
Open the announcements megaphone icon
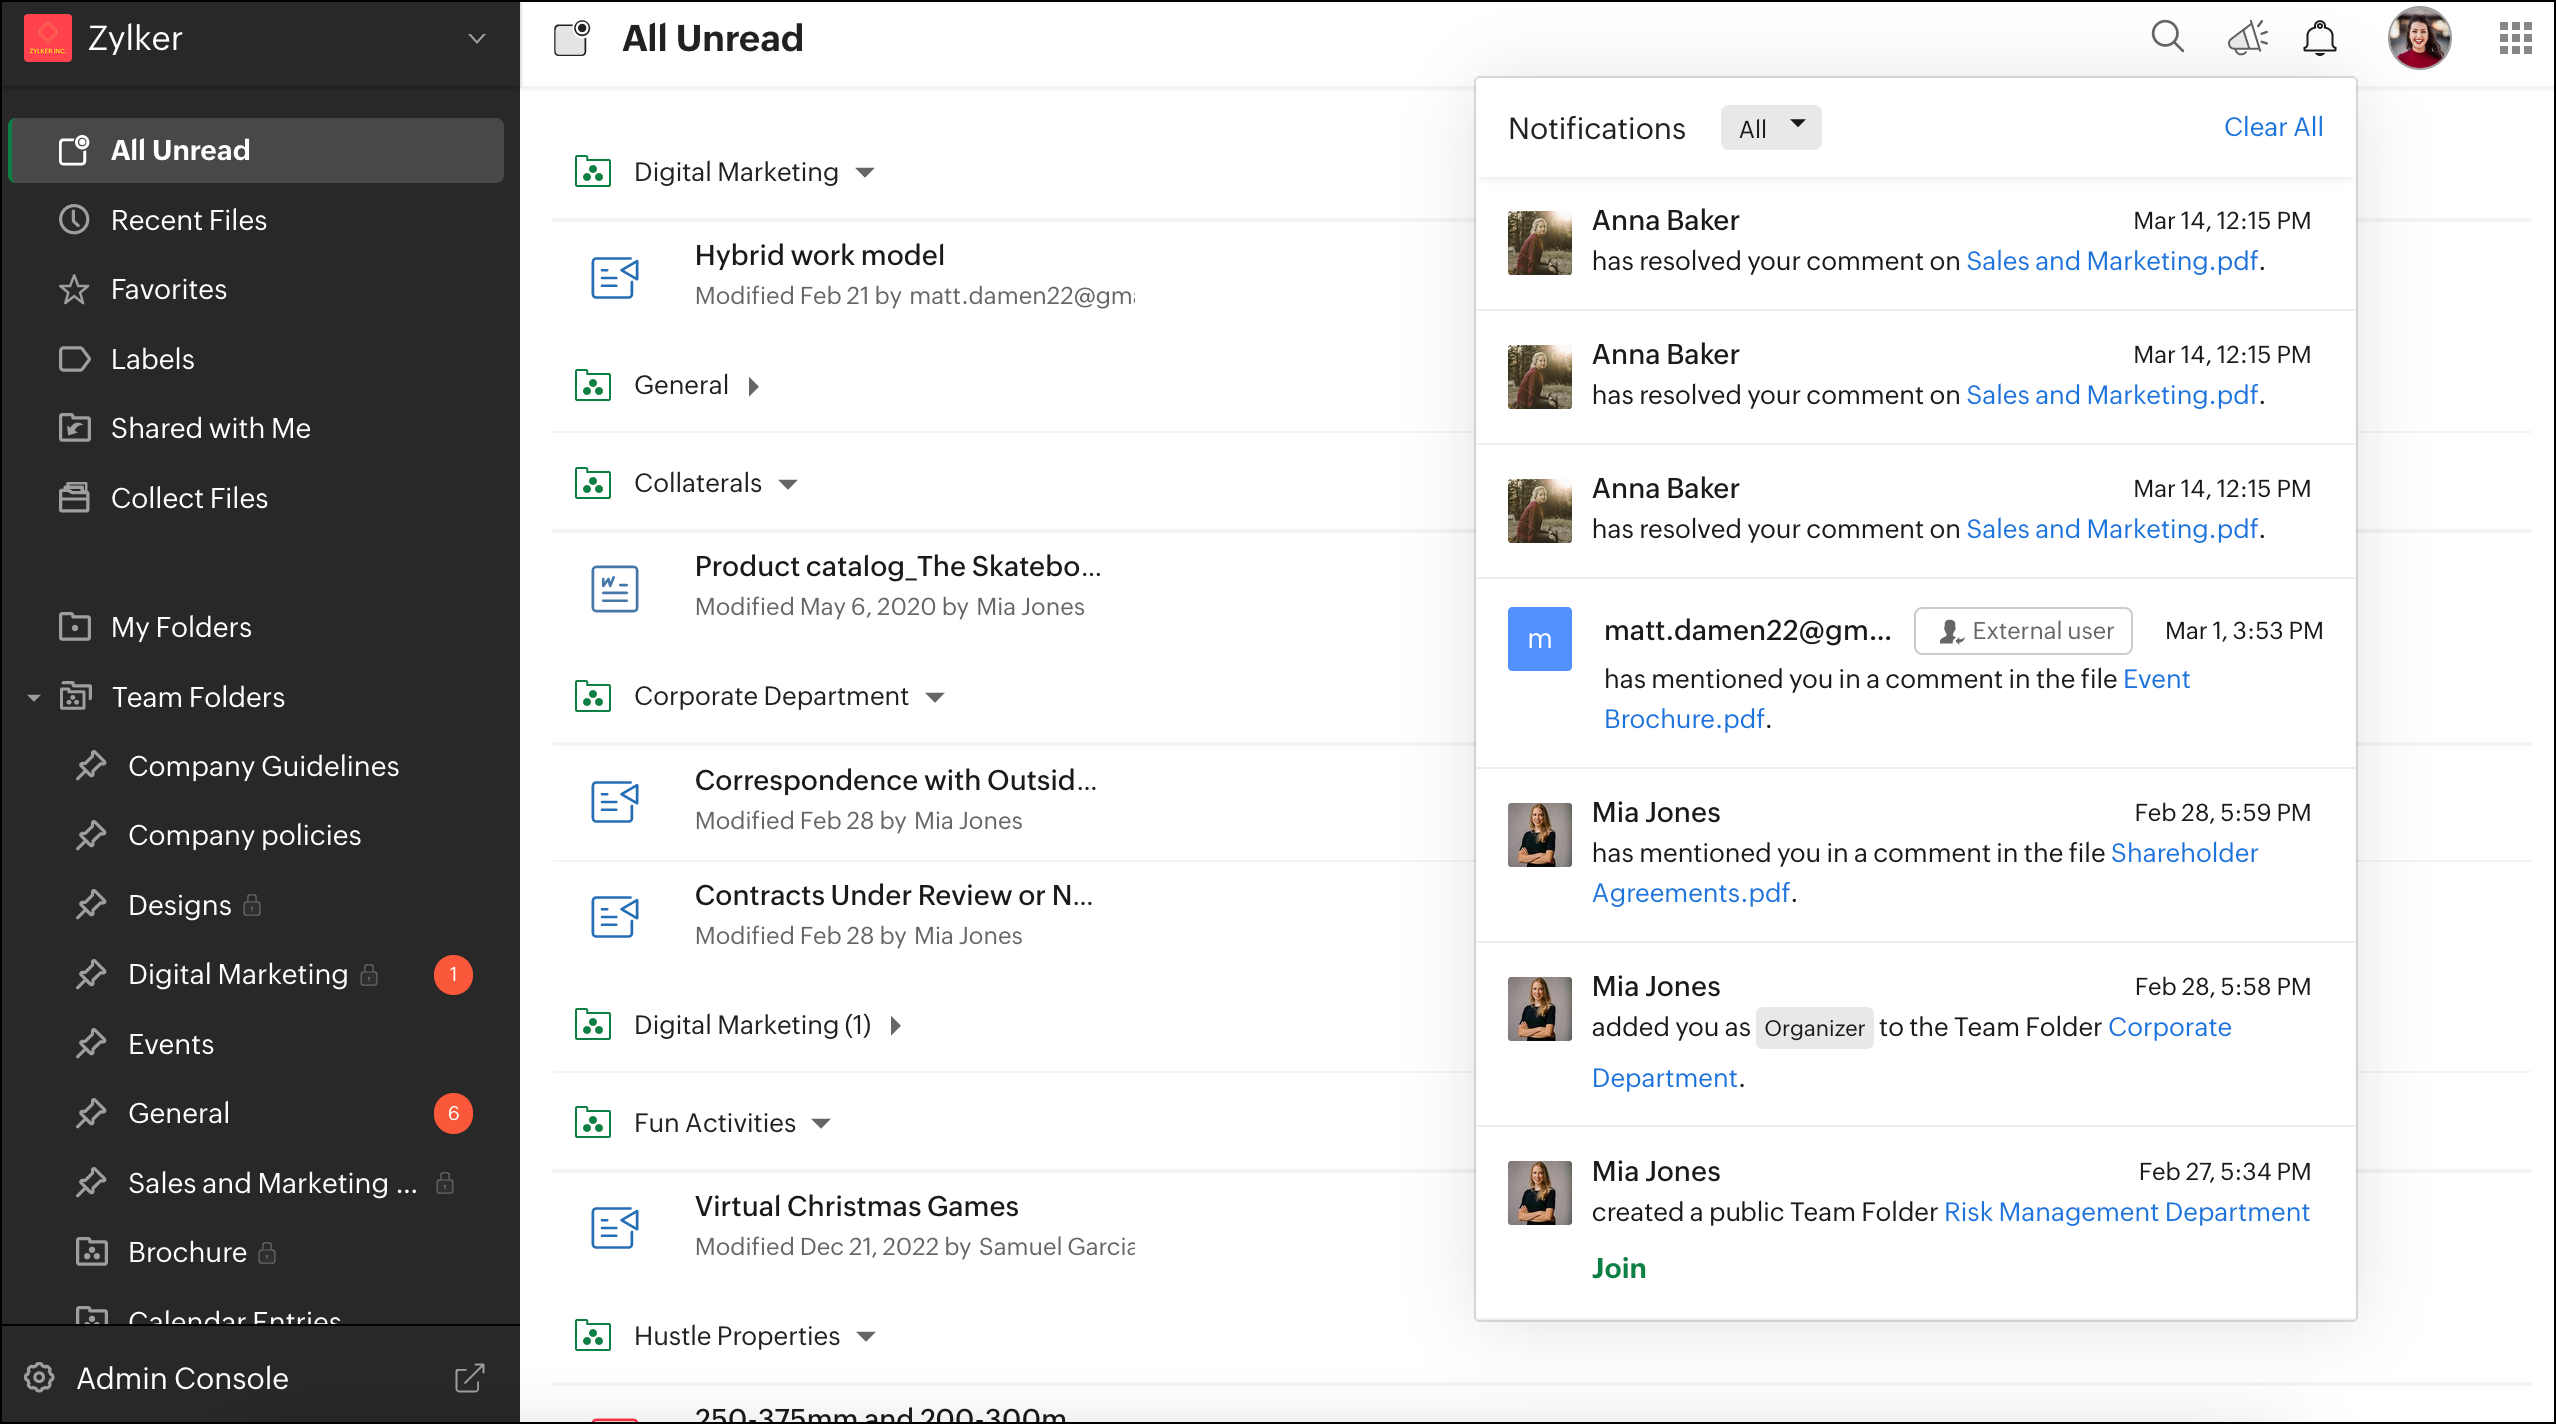[2247, 38]
